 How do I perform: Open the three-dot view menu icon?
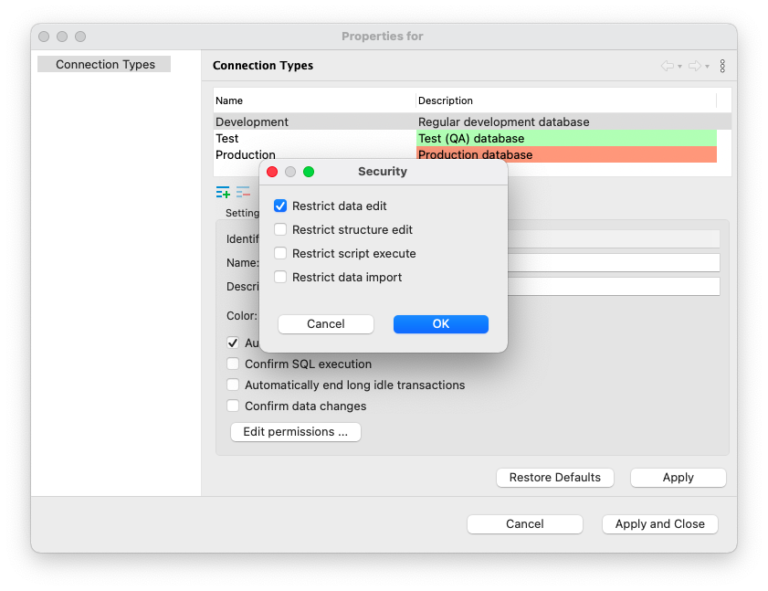pyautogui.click(x=722, y=66)
